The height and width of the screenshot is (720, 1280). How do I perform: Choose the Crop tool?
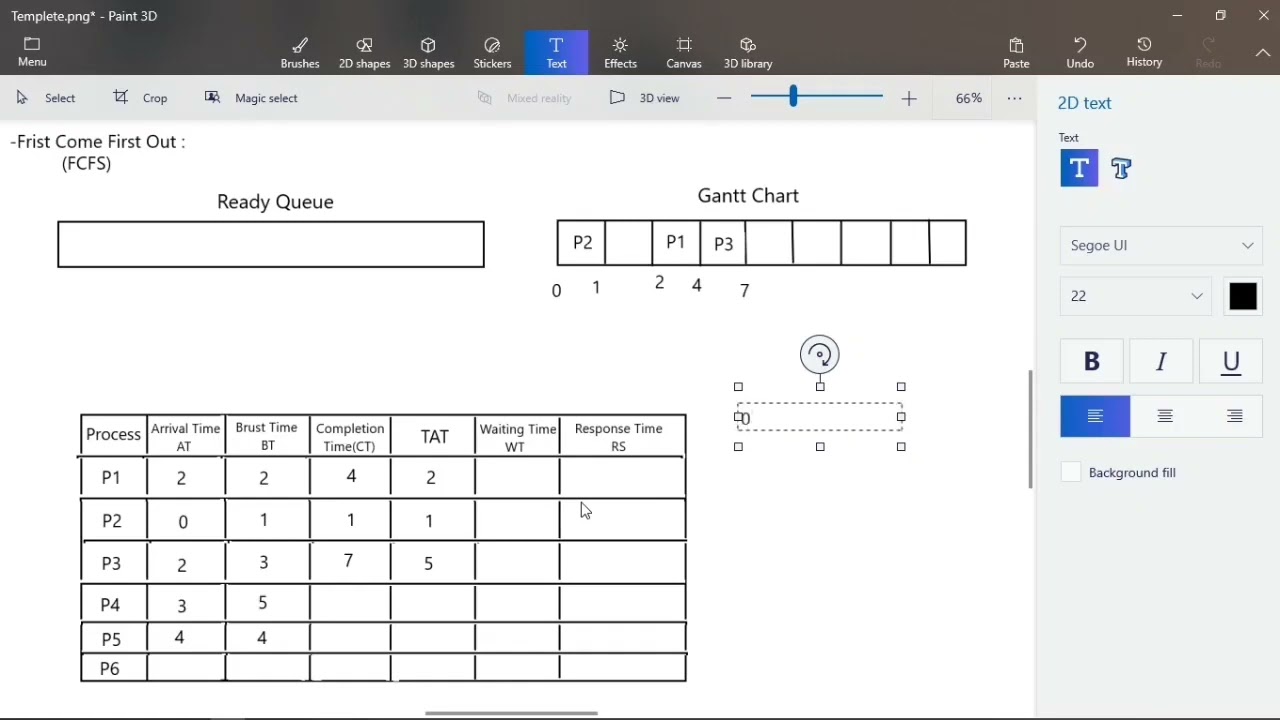coord(141,98)
